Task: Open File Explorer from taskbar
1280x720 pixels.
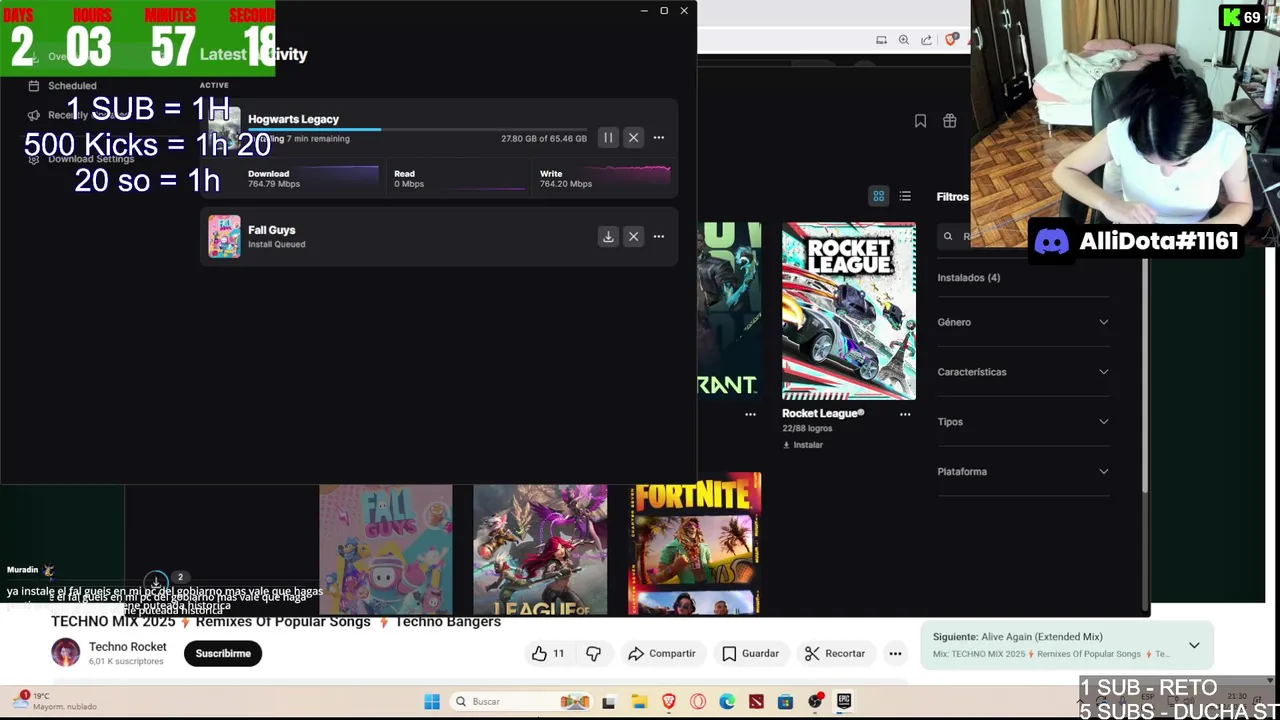Action: pos(639,702)
